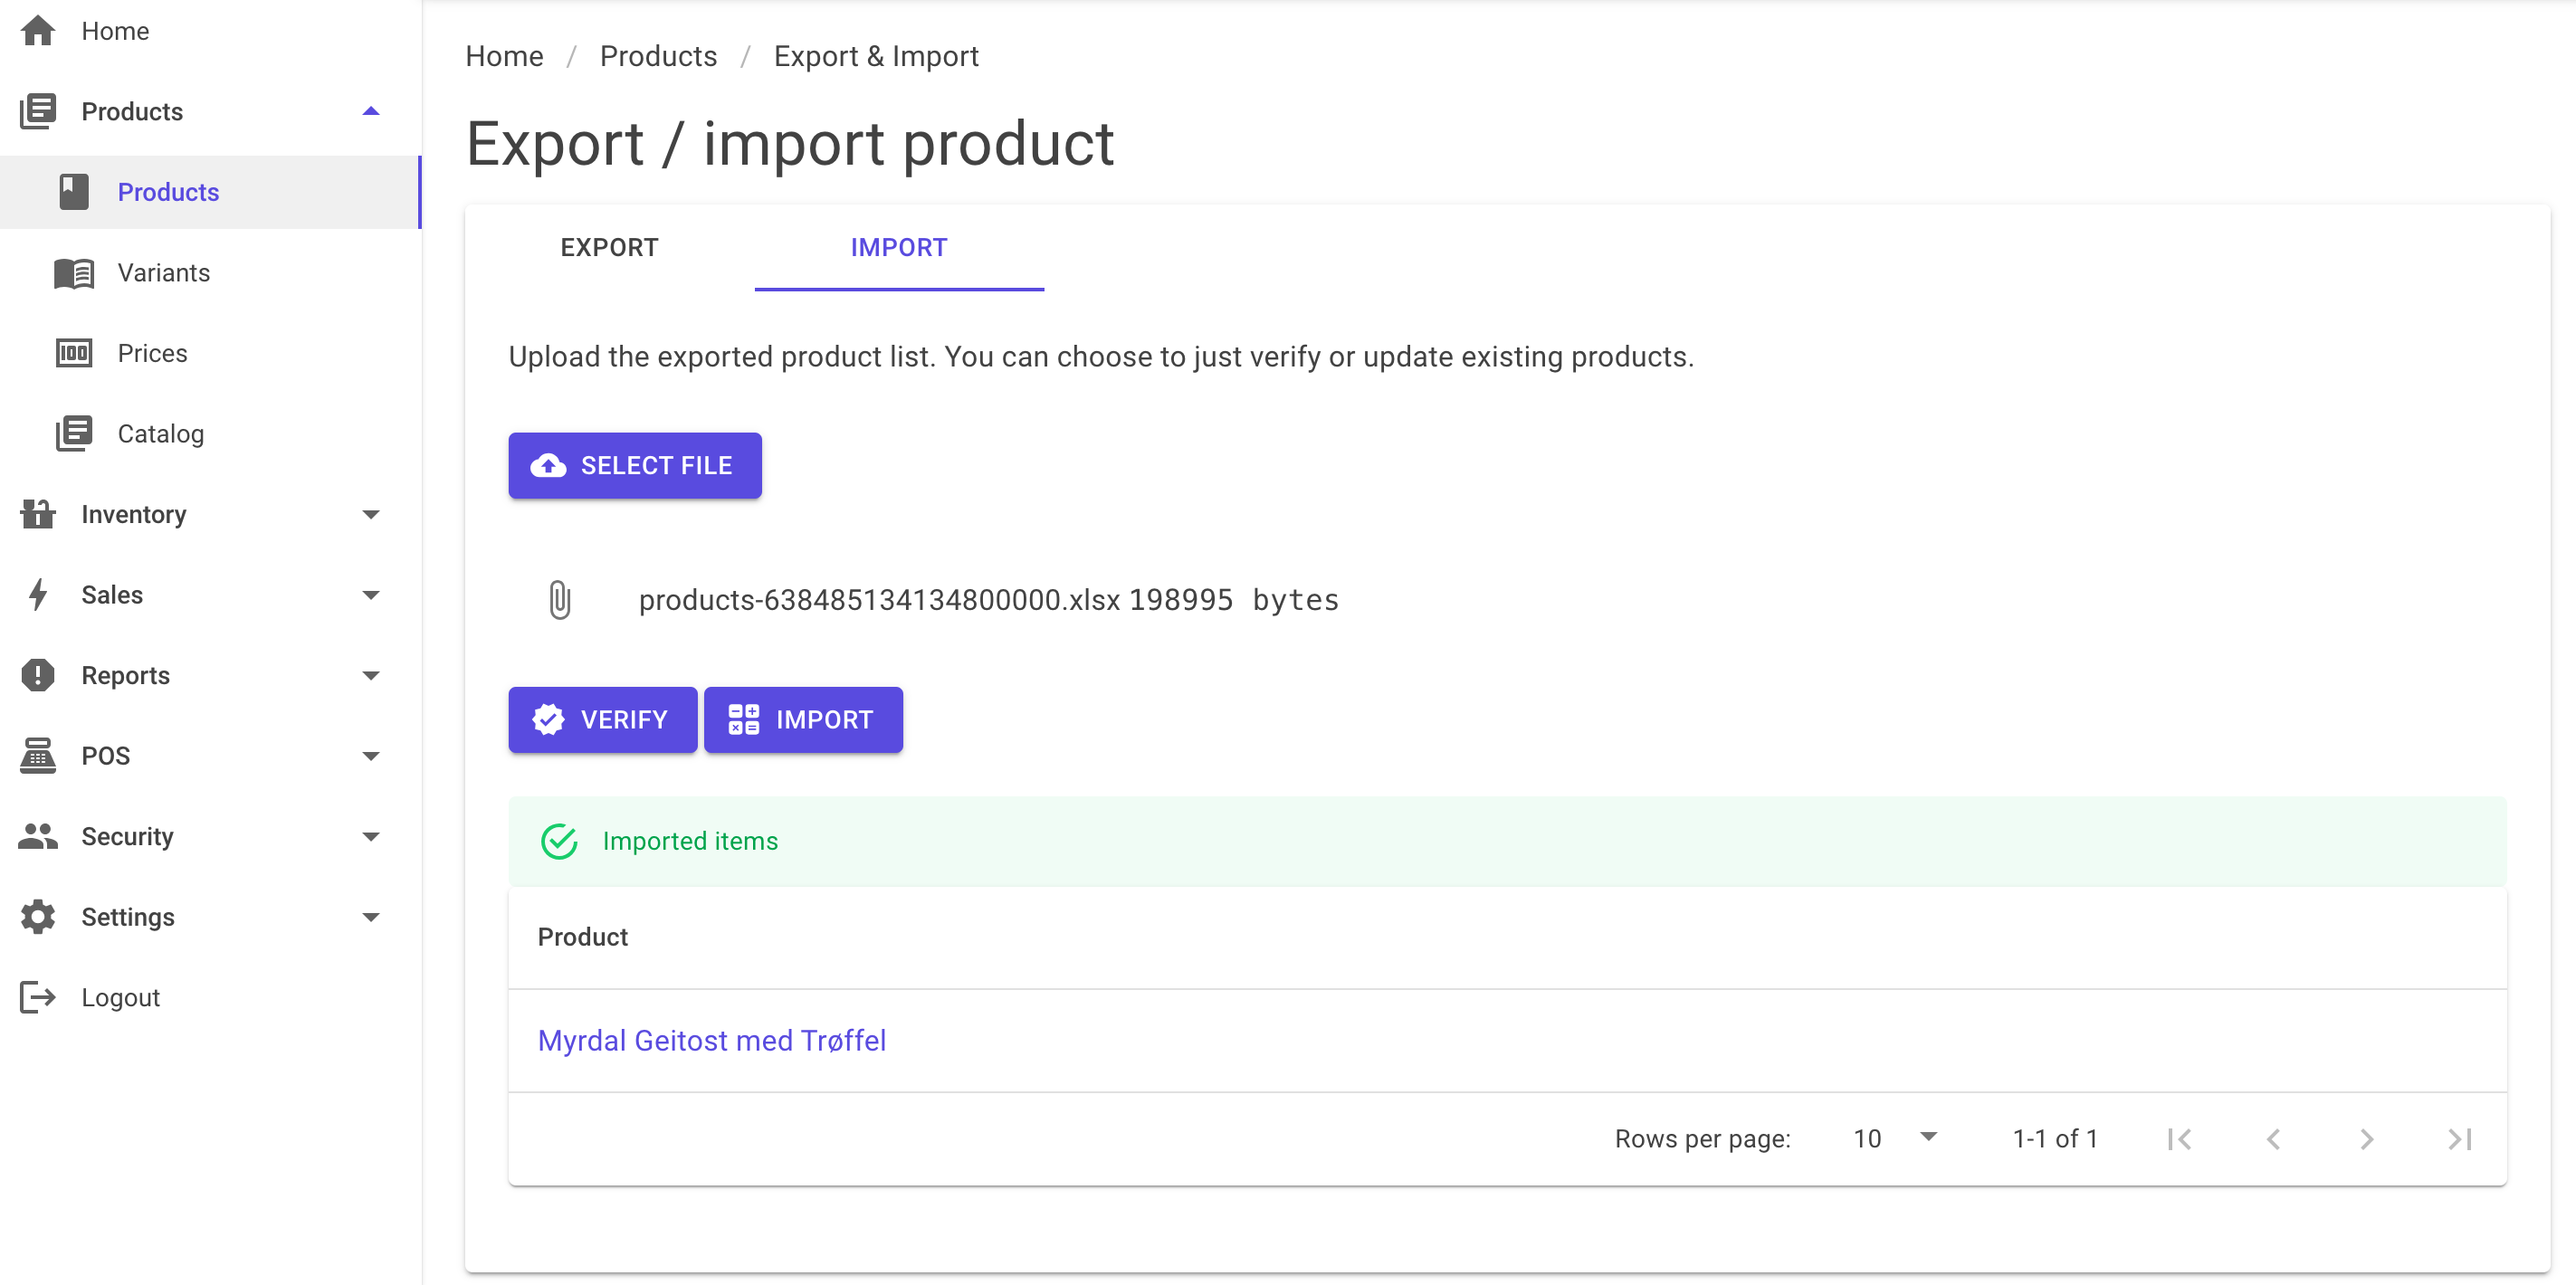Click the Home house icon in sidebar

[x=38, y=31]
